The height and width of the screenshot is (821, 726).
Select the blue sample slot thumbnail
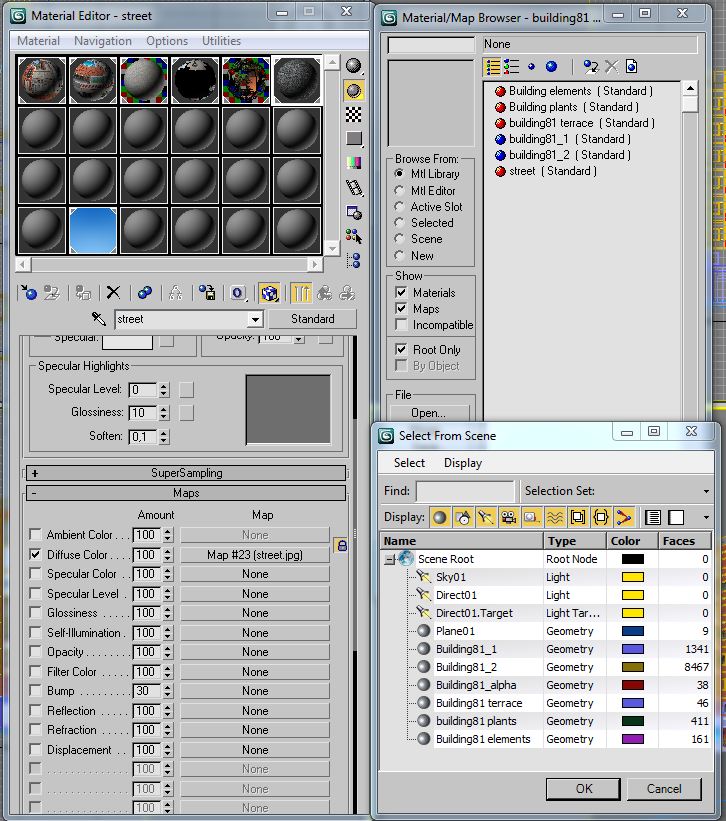(93, 230)
